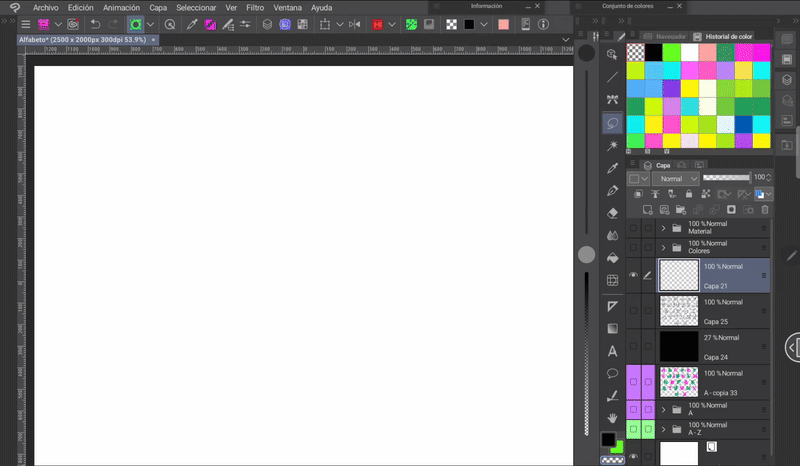
Task: Click the hamburger menu in command bar
Action: (26, 24)
